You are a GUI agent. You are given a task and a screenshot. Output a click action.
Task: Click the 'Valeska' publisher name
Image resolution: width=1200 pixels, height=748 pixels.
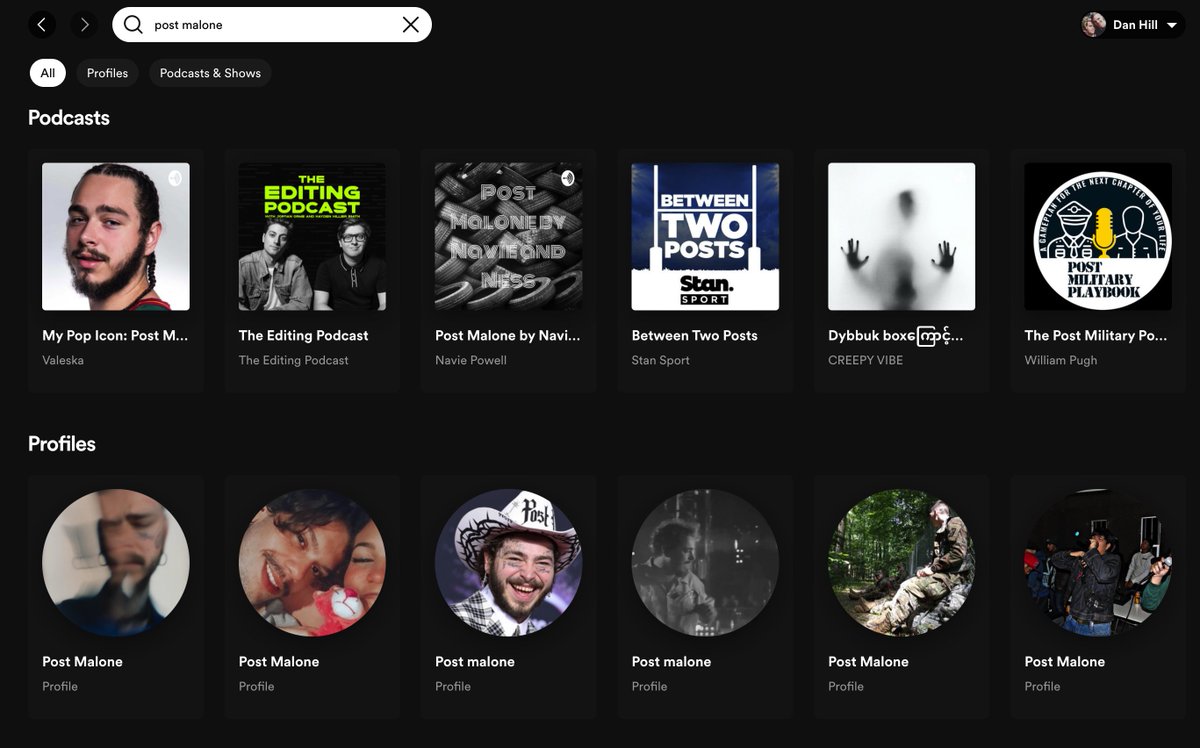pyautogui.click(x=63, y=360)
